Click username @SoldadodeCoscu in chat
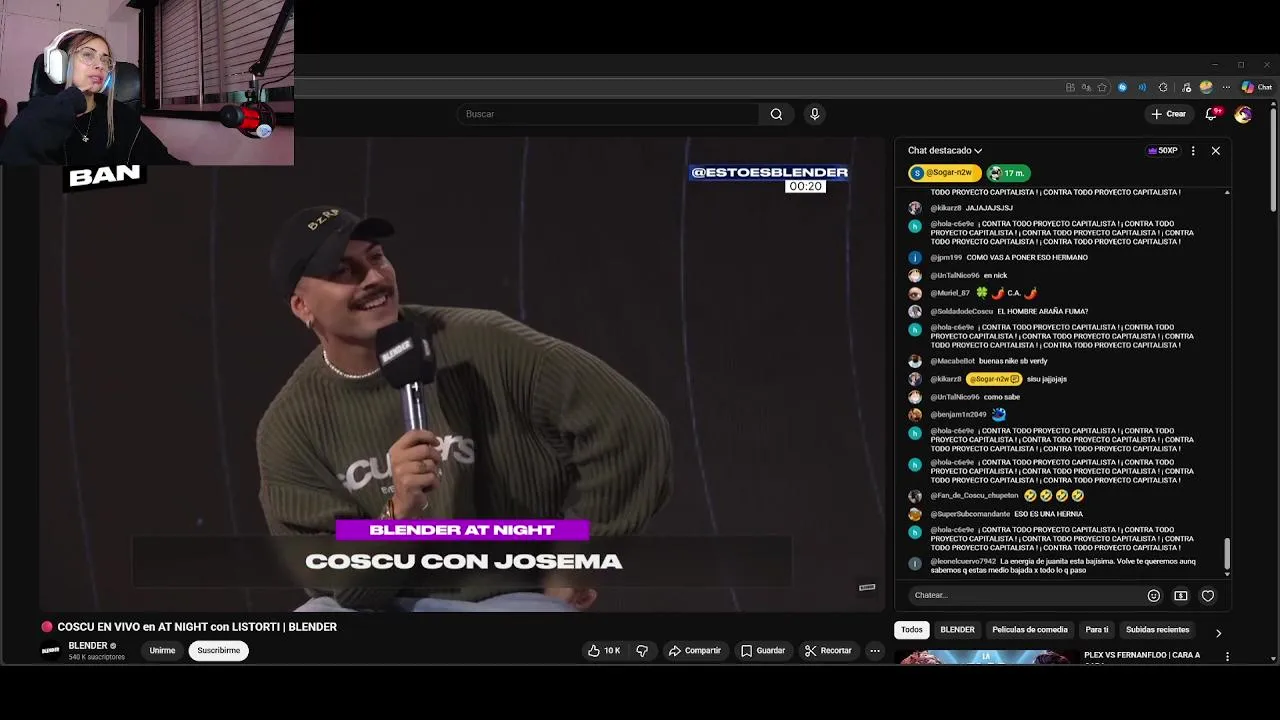This screenshot has width=1280, height=720. pyautogui.click(x=961, y=312)
